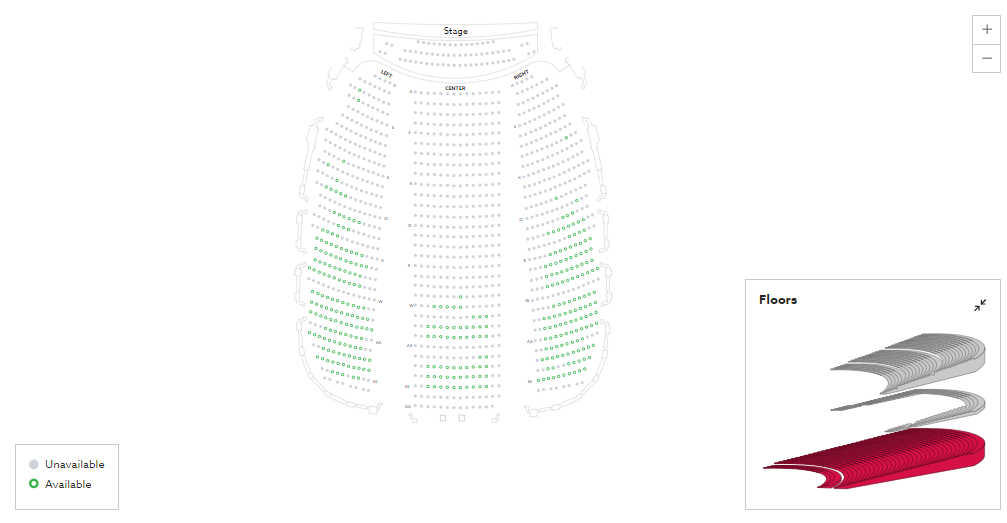
Task: Zoom out with the minus button
Action: pyautogui.click(x=986, y=58)
